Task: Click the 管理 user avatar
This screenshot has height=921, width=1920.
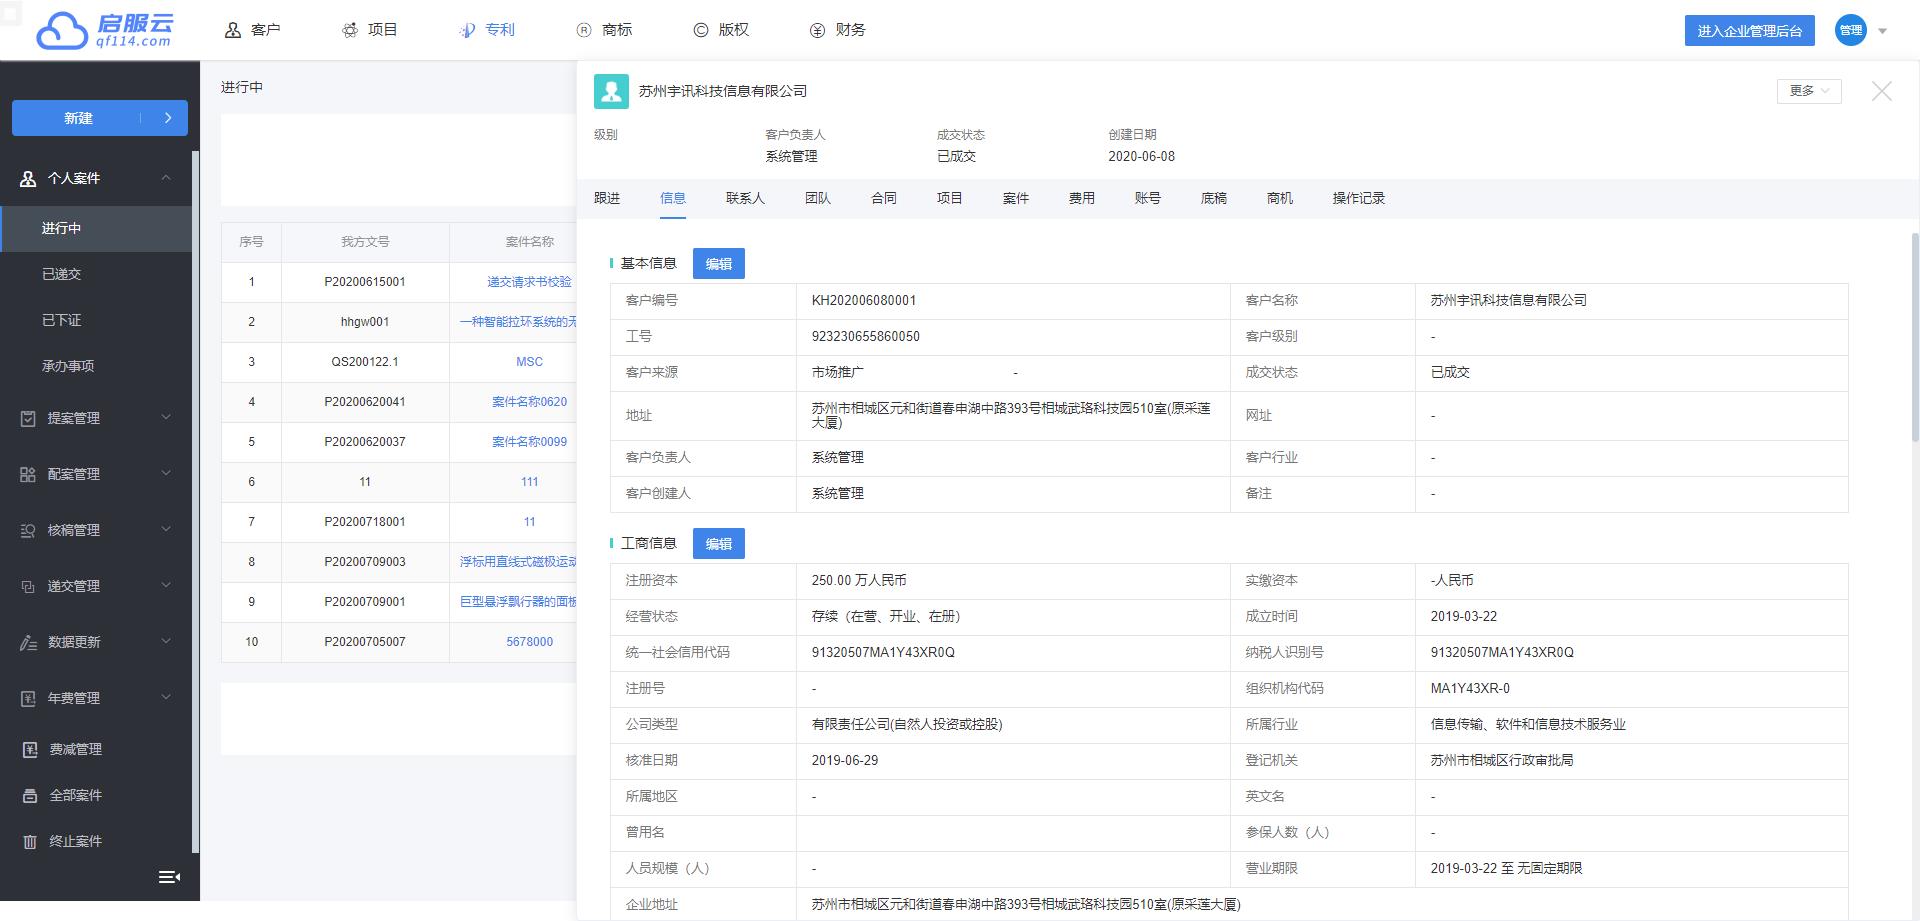Action: click(1851, 30)
